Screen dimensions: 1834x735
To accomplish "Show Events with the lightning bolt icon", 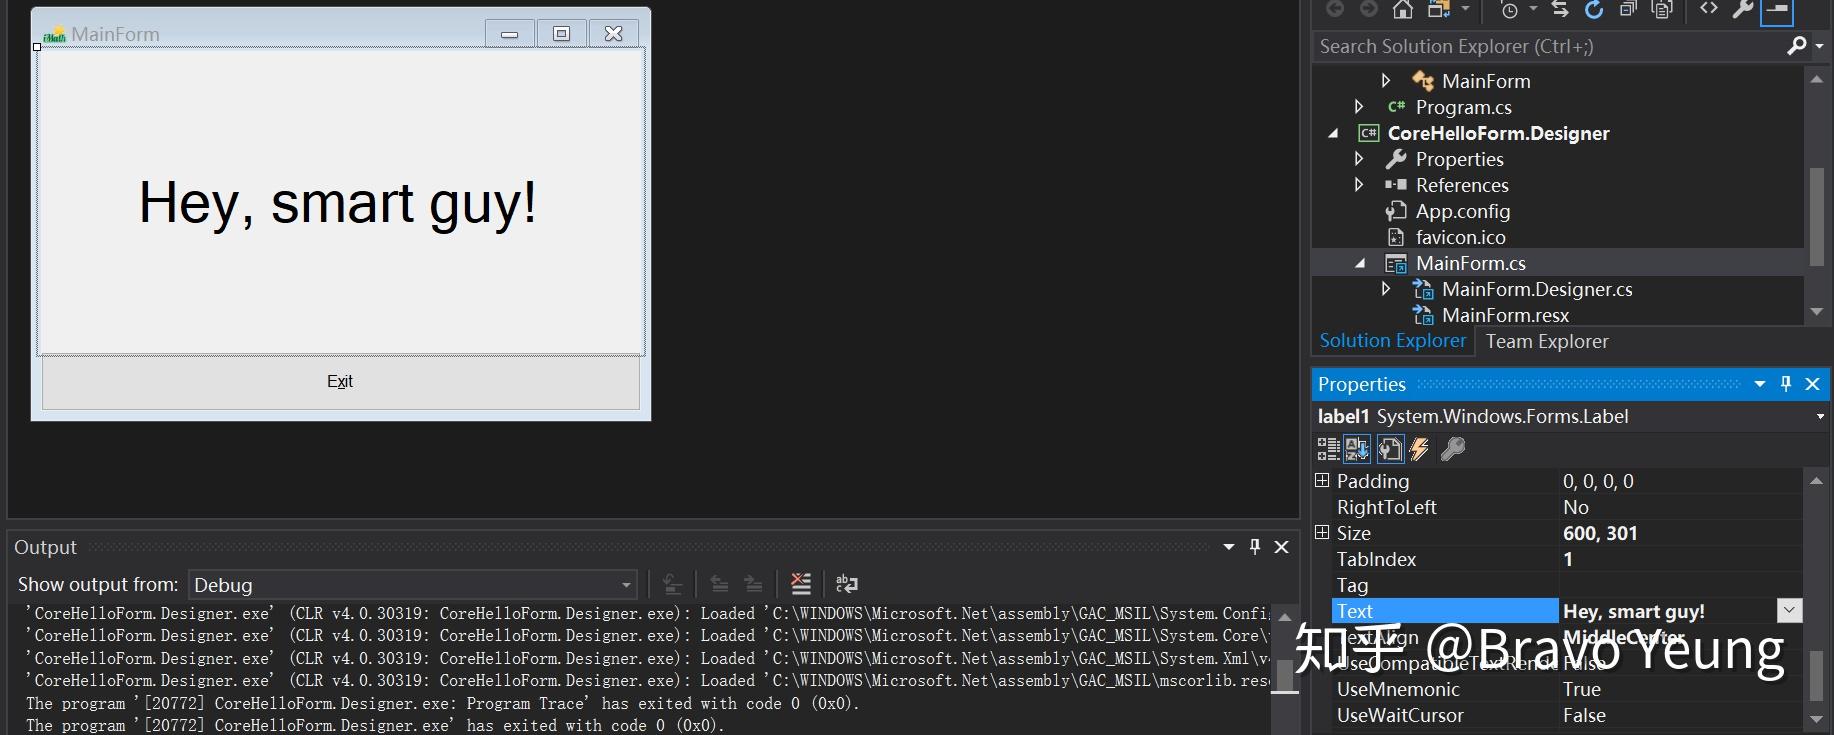I will 1419,449.
